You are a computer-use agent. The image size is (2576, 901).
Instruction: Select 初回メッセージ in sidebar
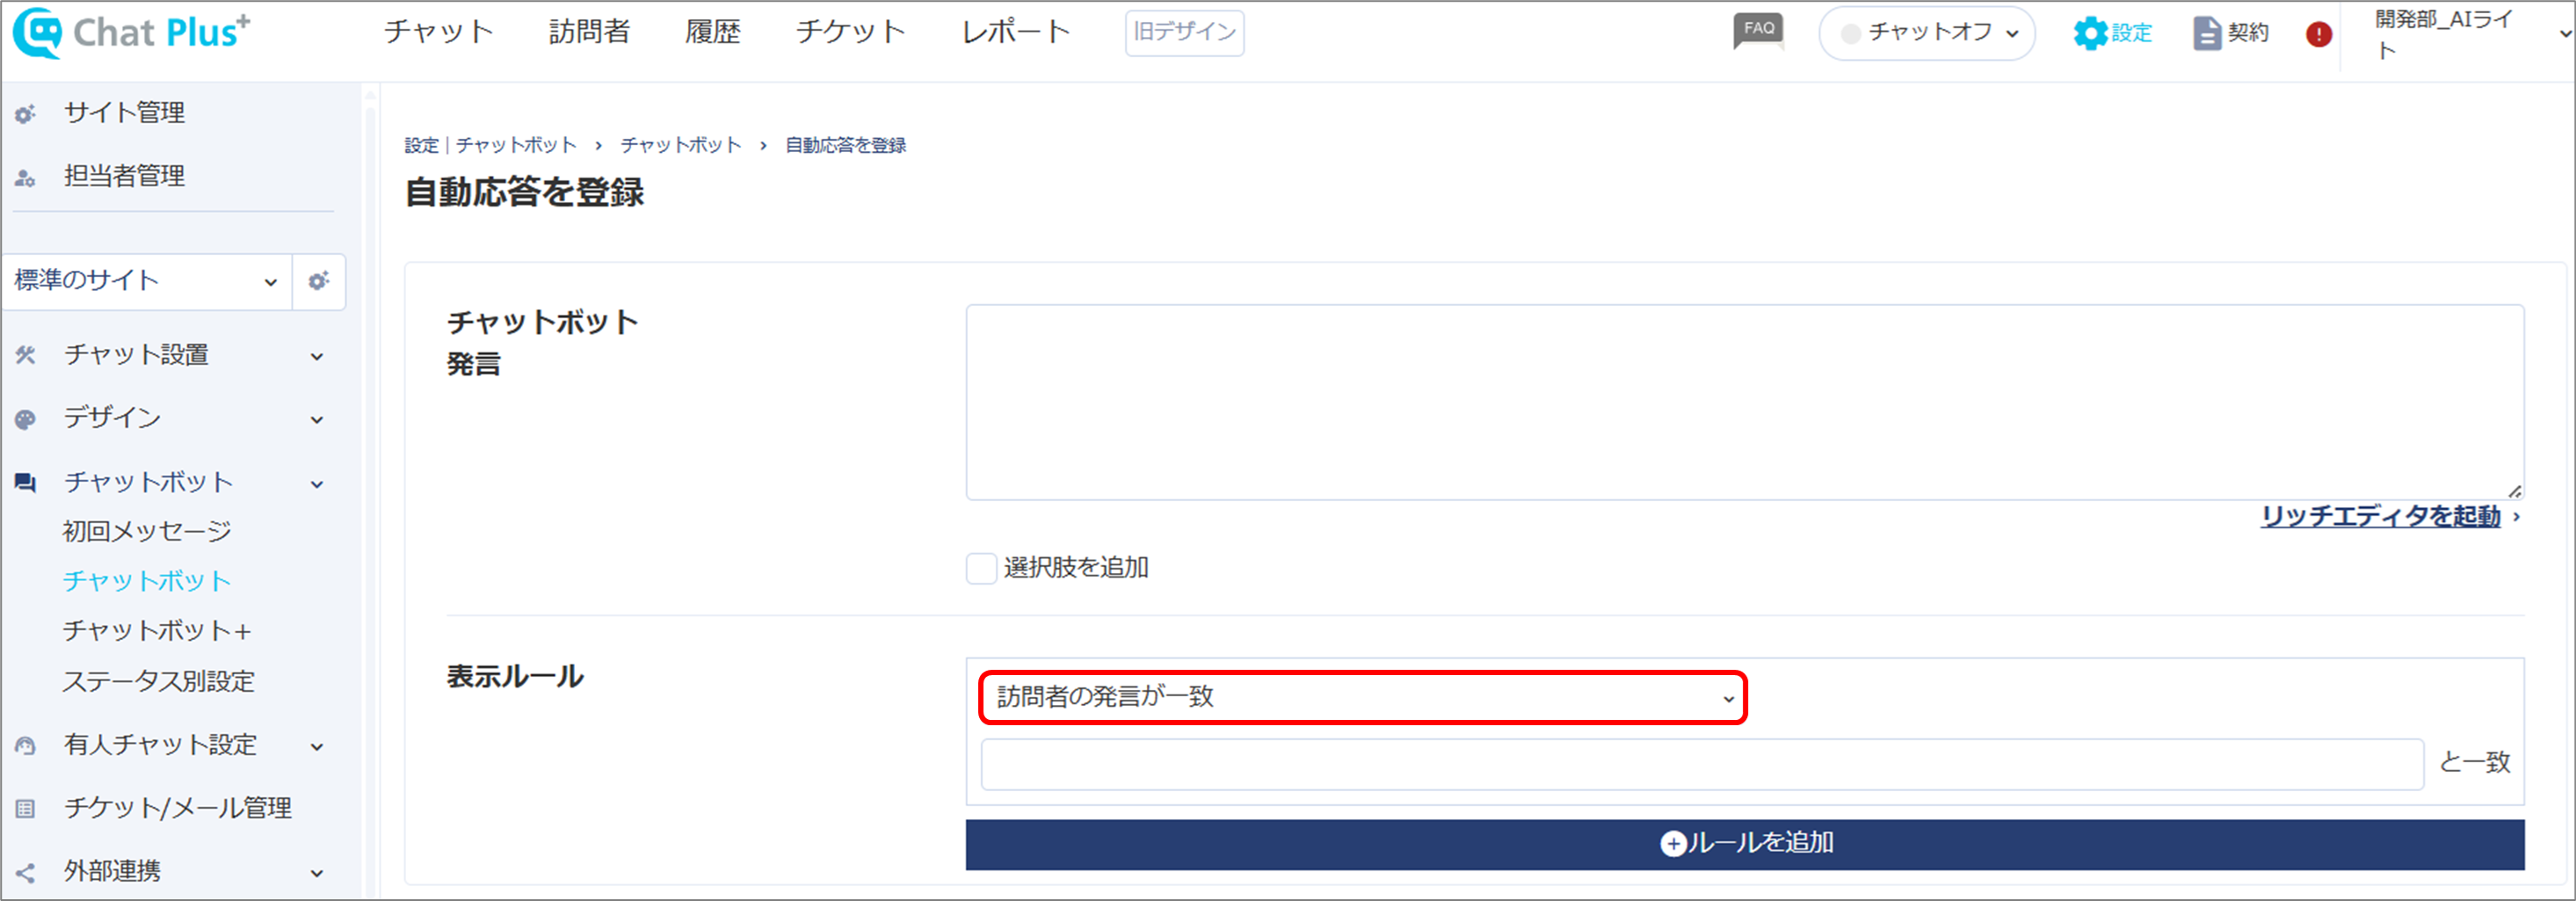(147, 531)
